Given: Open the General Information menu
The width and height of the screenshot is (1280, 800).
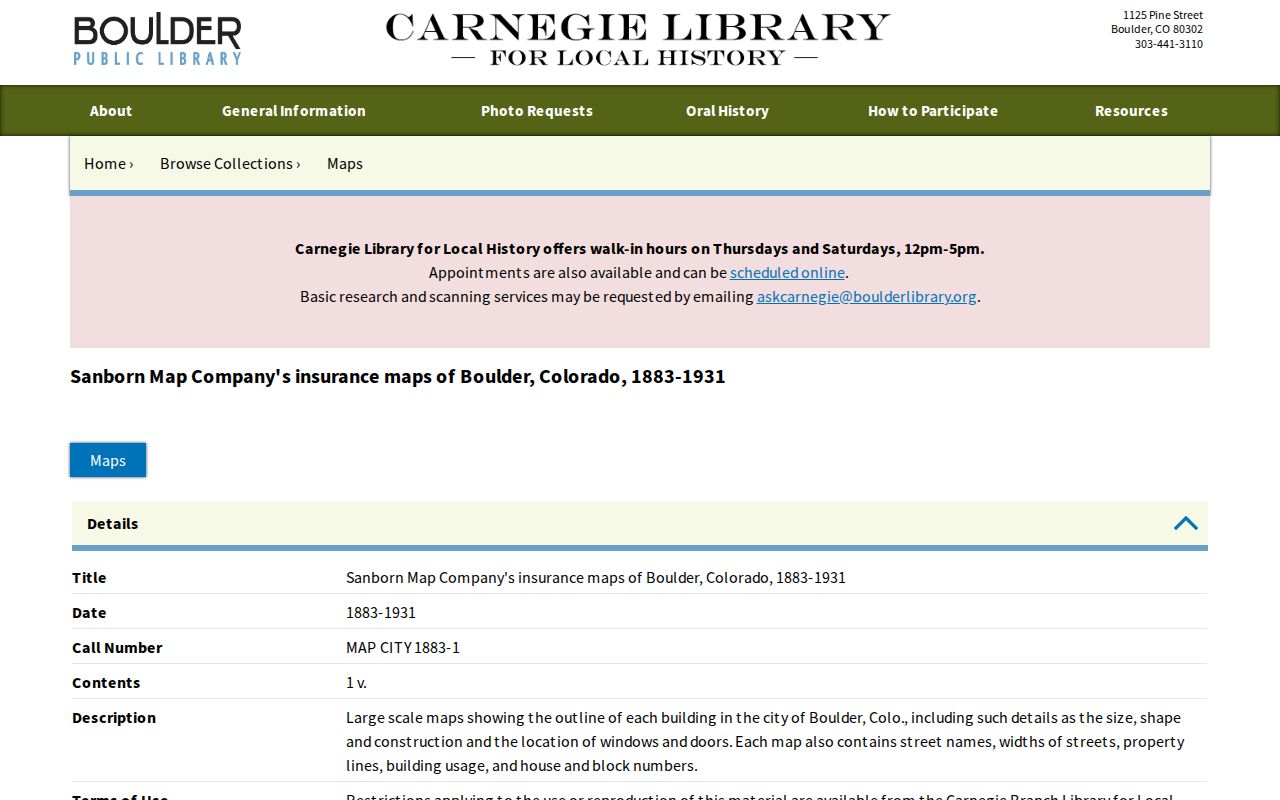Looking at the screenshot, I should (294, 111).
